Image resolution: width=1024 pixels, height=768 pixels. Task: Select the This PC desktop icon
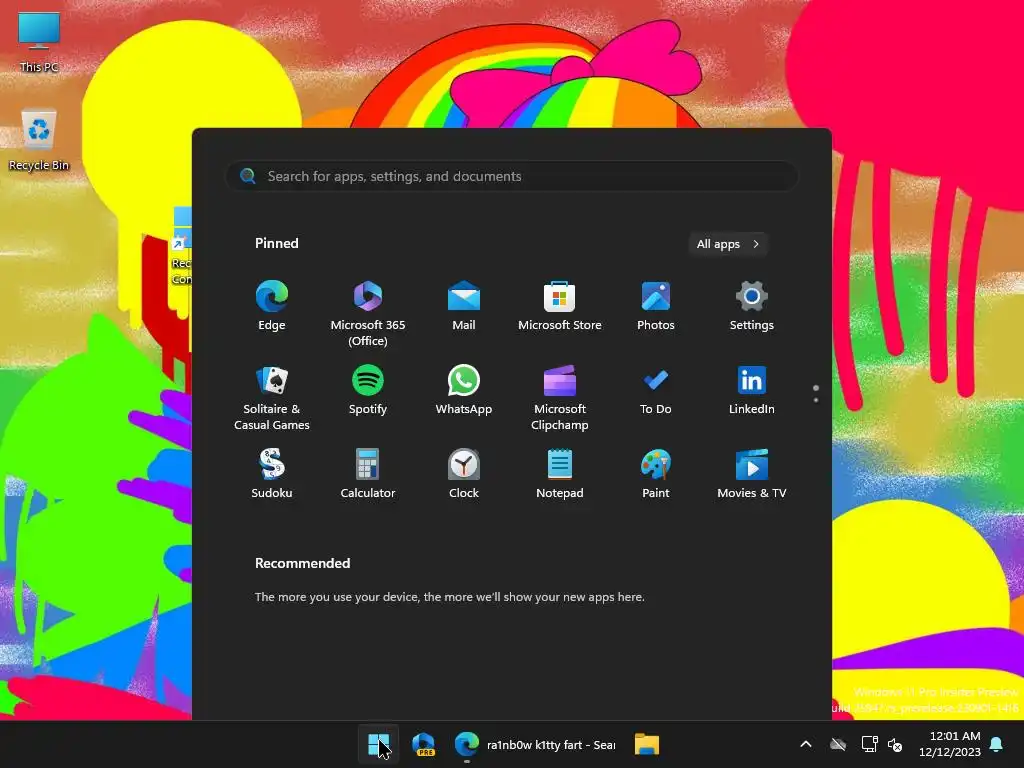(39, 41)
